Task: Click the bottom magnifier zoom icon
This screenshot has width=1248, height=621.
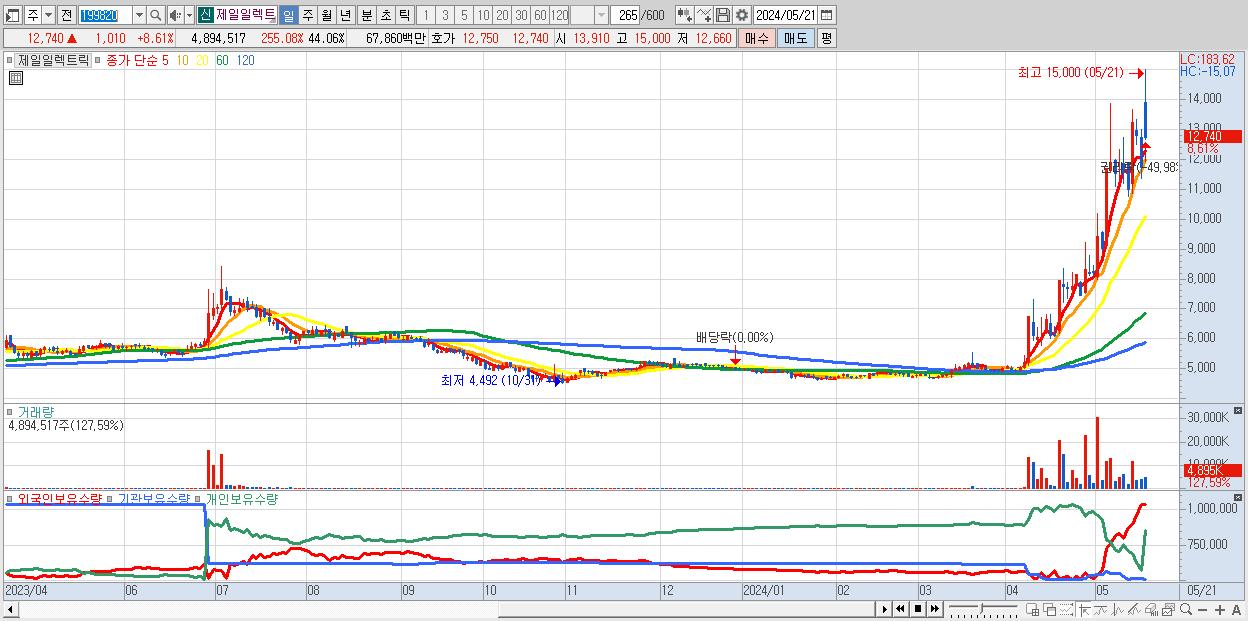Action: (1186, 609)
